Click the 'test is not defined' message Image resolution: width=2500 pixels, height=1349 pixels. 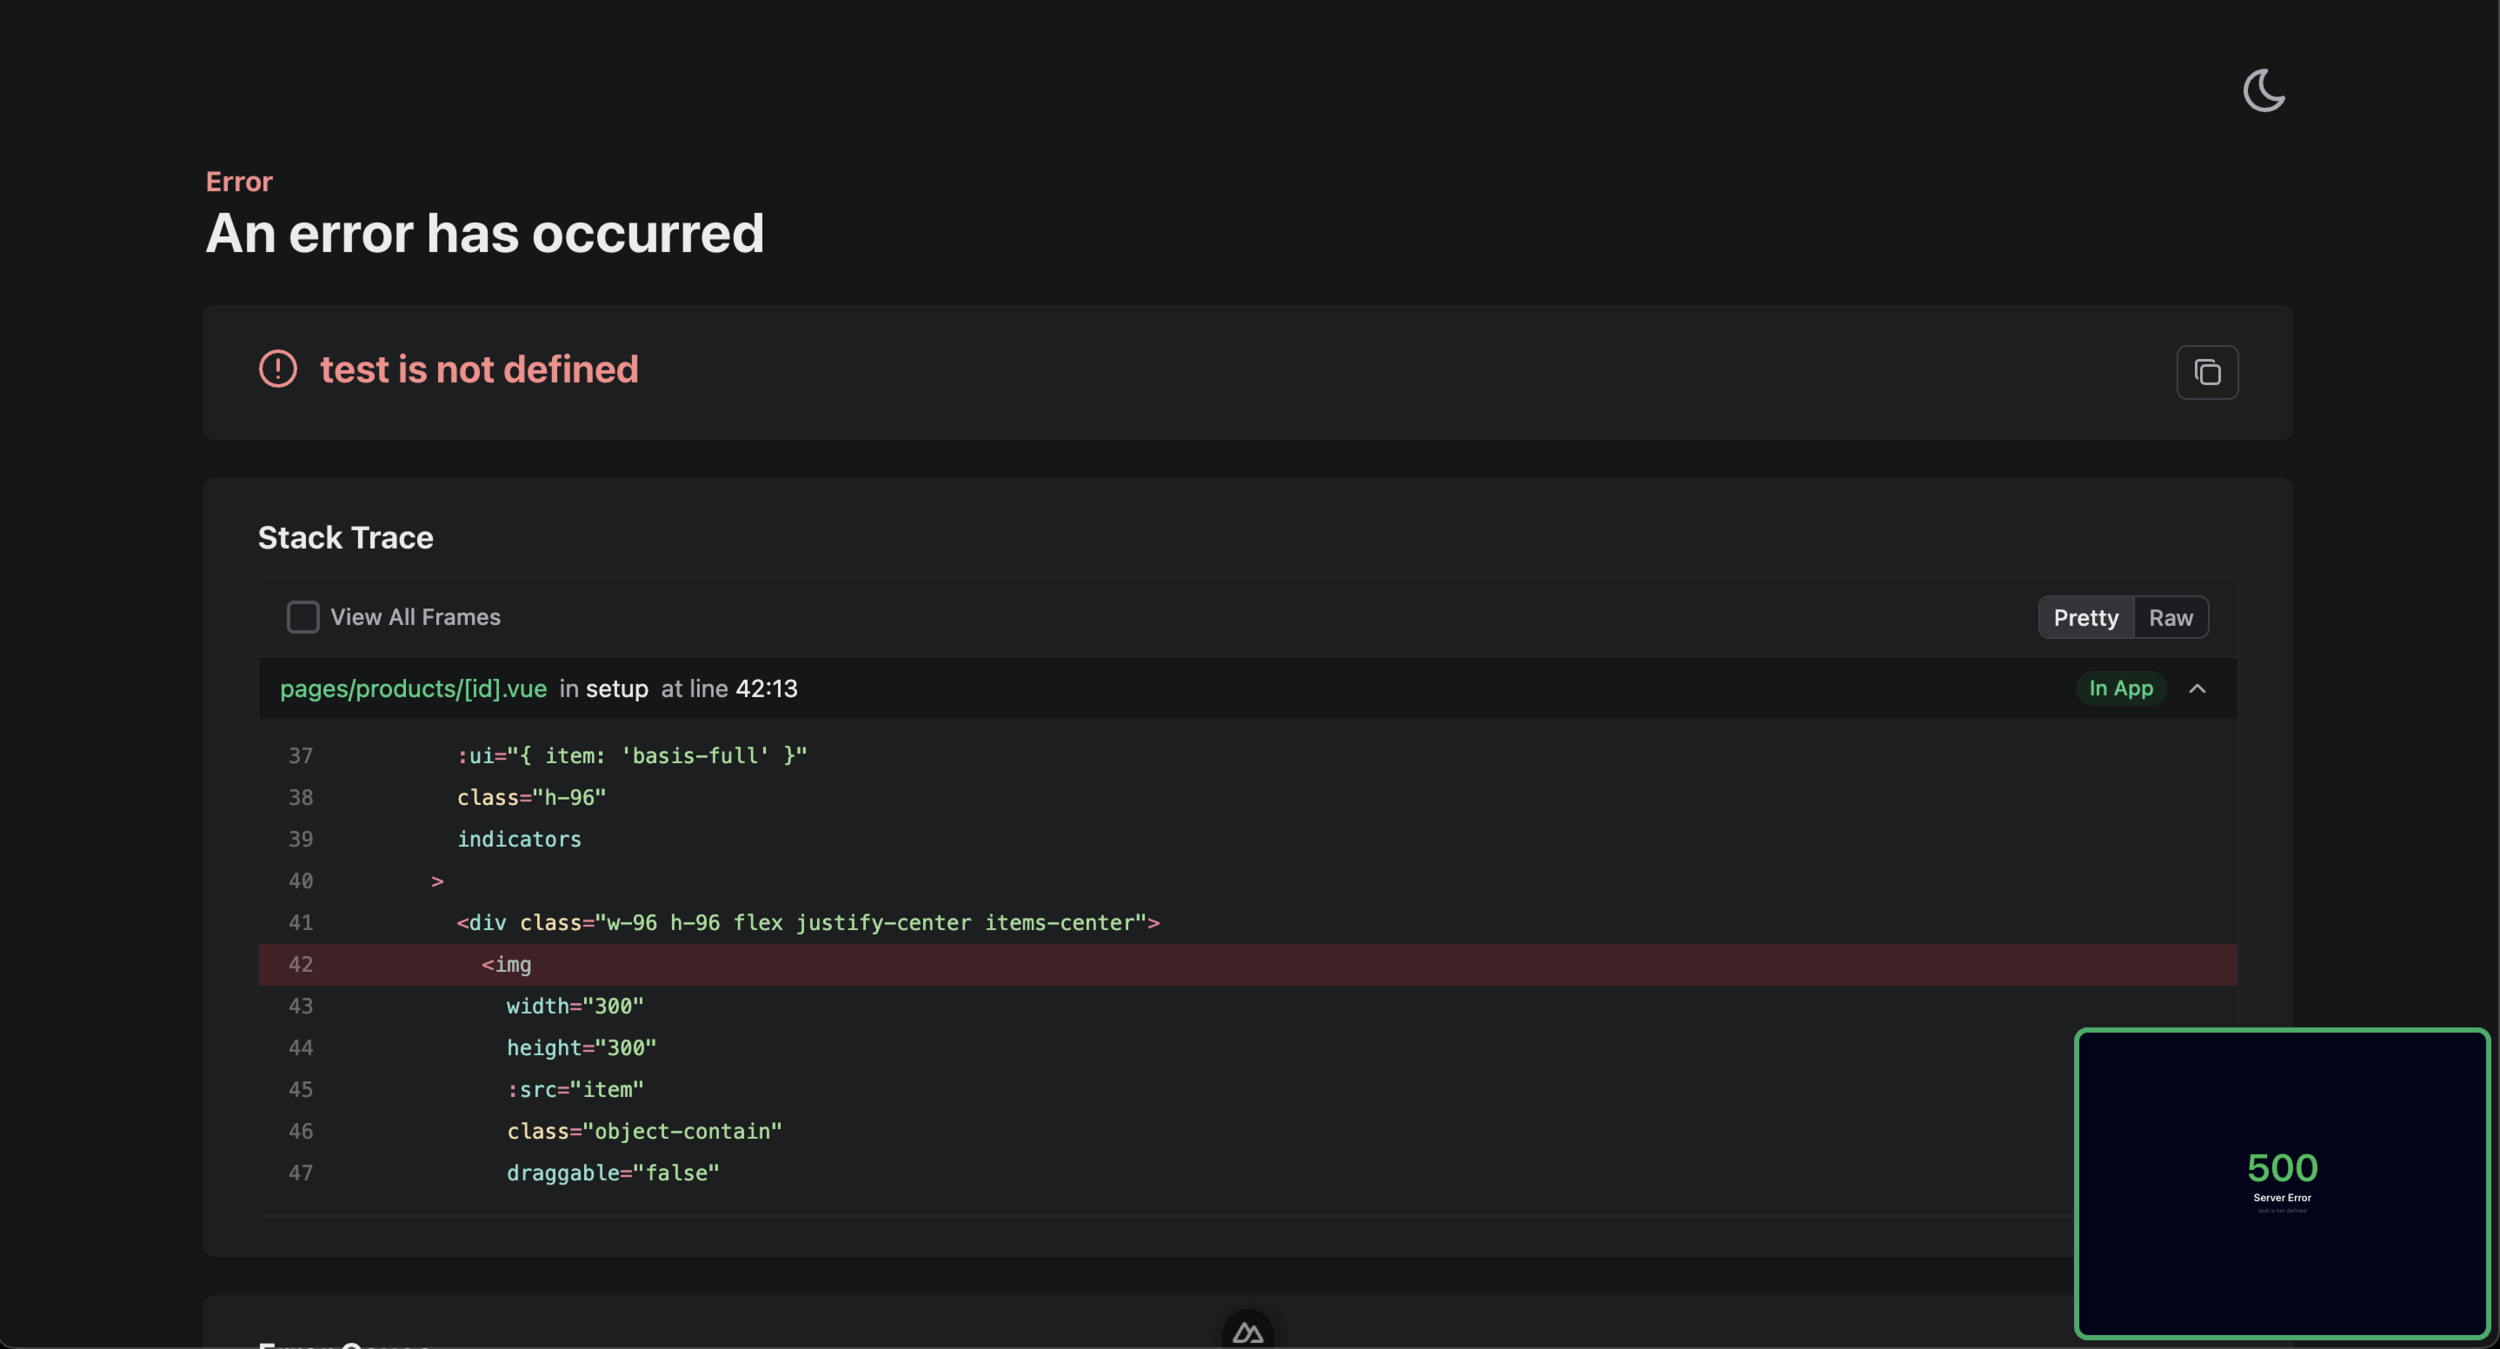click(x=479, y=370)
